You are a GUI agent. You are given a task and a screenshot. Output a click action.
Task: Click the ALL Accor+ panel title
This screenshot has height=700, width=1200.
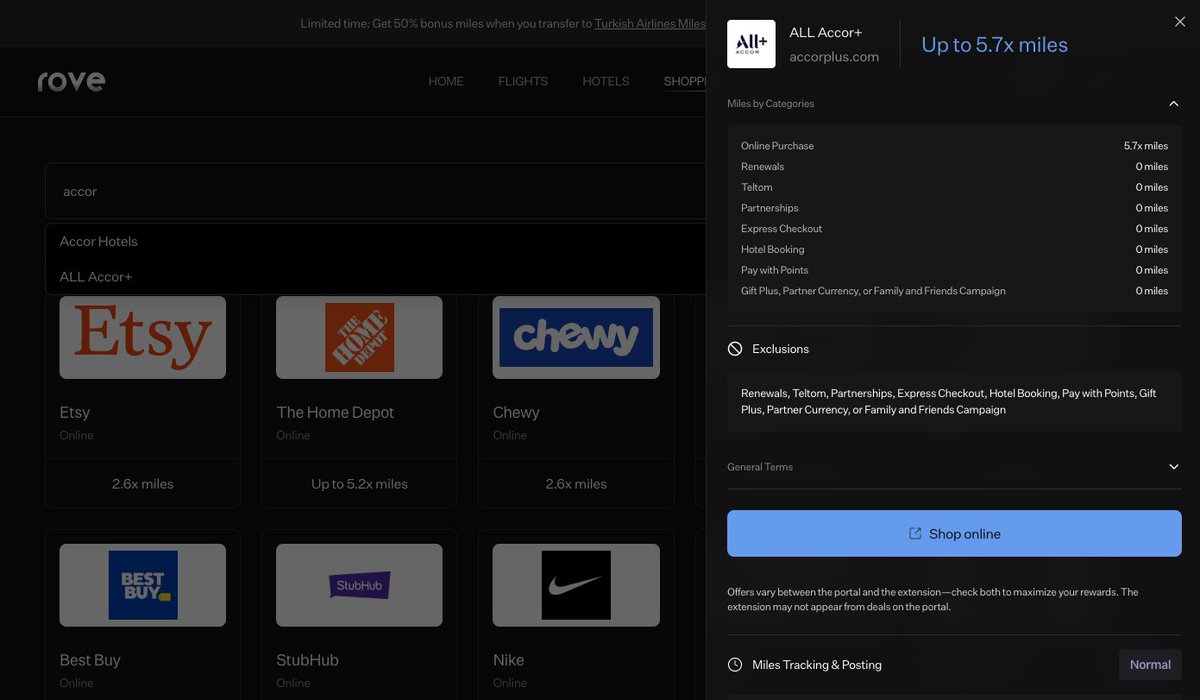(x=825, y=32)
